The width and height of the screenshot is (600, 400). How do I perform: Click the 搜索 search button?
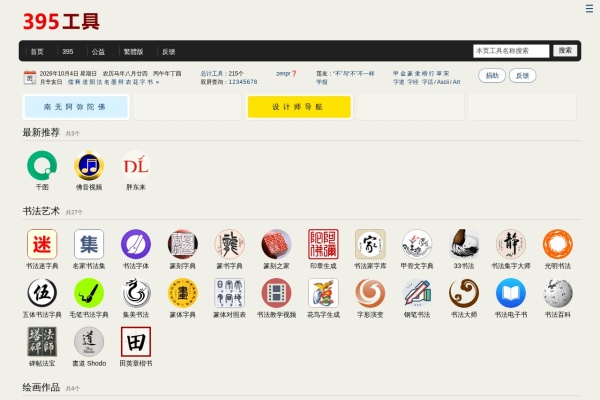coord(565,51)
